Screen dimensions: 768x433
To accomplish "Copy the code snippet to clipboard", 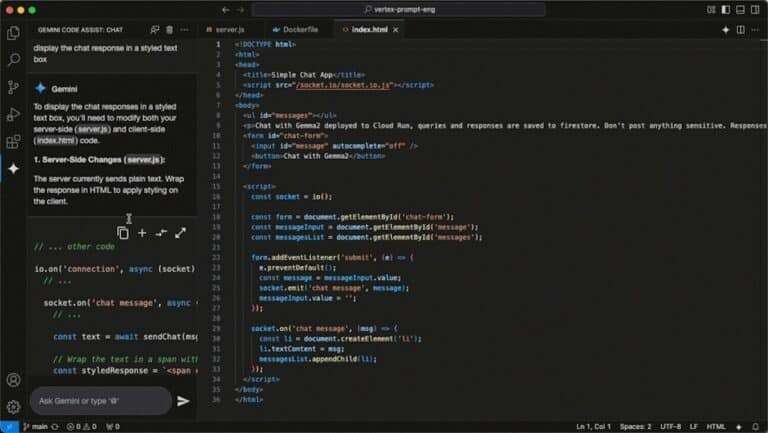I will pos(123,233).
